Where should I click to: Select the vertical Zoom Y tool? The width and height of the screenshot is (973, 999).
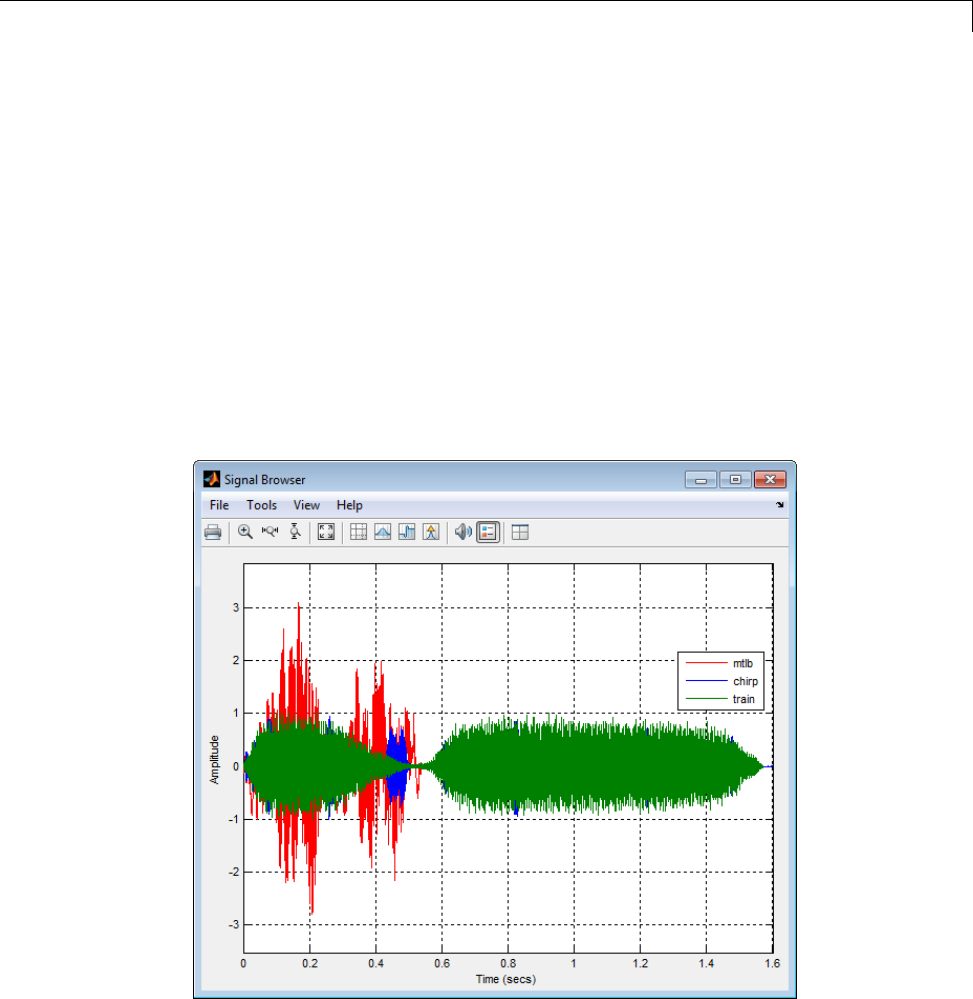pyautogui.click(x=295, y=532)
